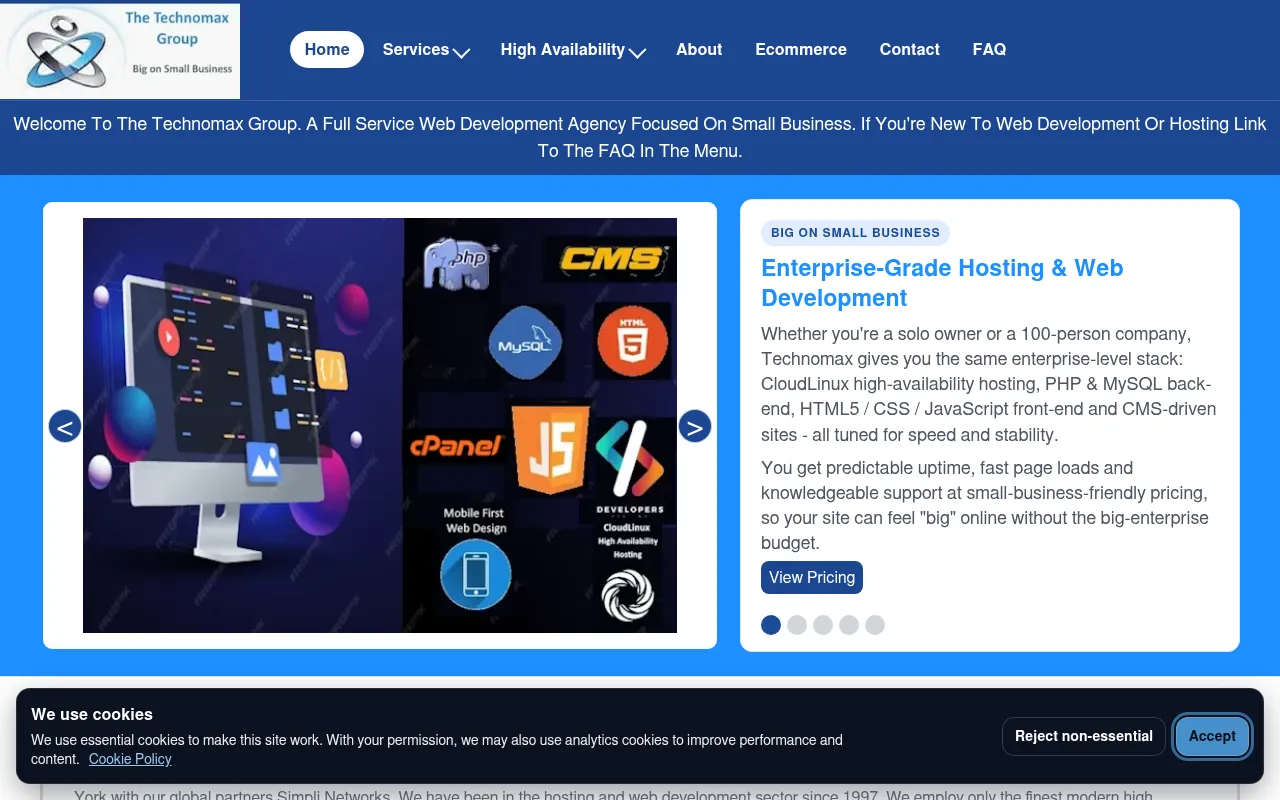Switch to the second slide indicator dot
Image resolution: width=1280 pixels, height=800 pixels.
[797, 625]
